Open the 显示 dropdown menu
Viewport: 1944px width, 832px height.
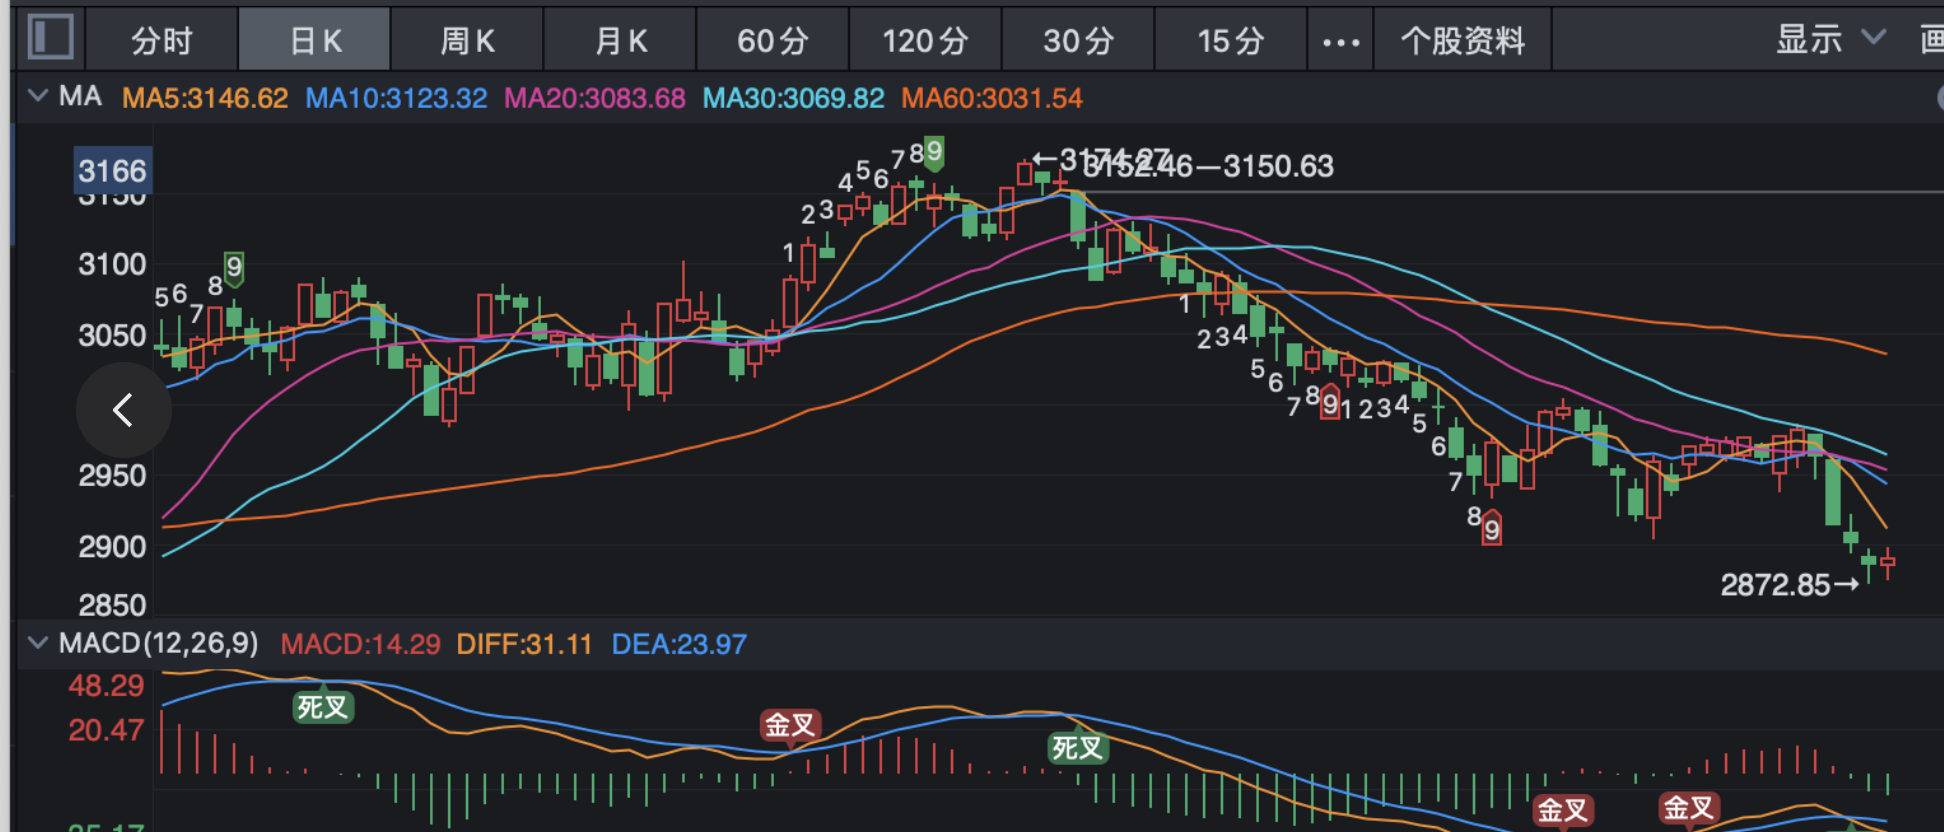pyautogui.click(x=1830, y=39)
